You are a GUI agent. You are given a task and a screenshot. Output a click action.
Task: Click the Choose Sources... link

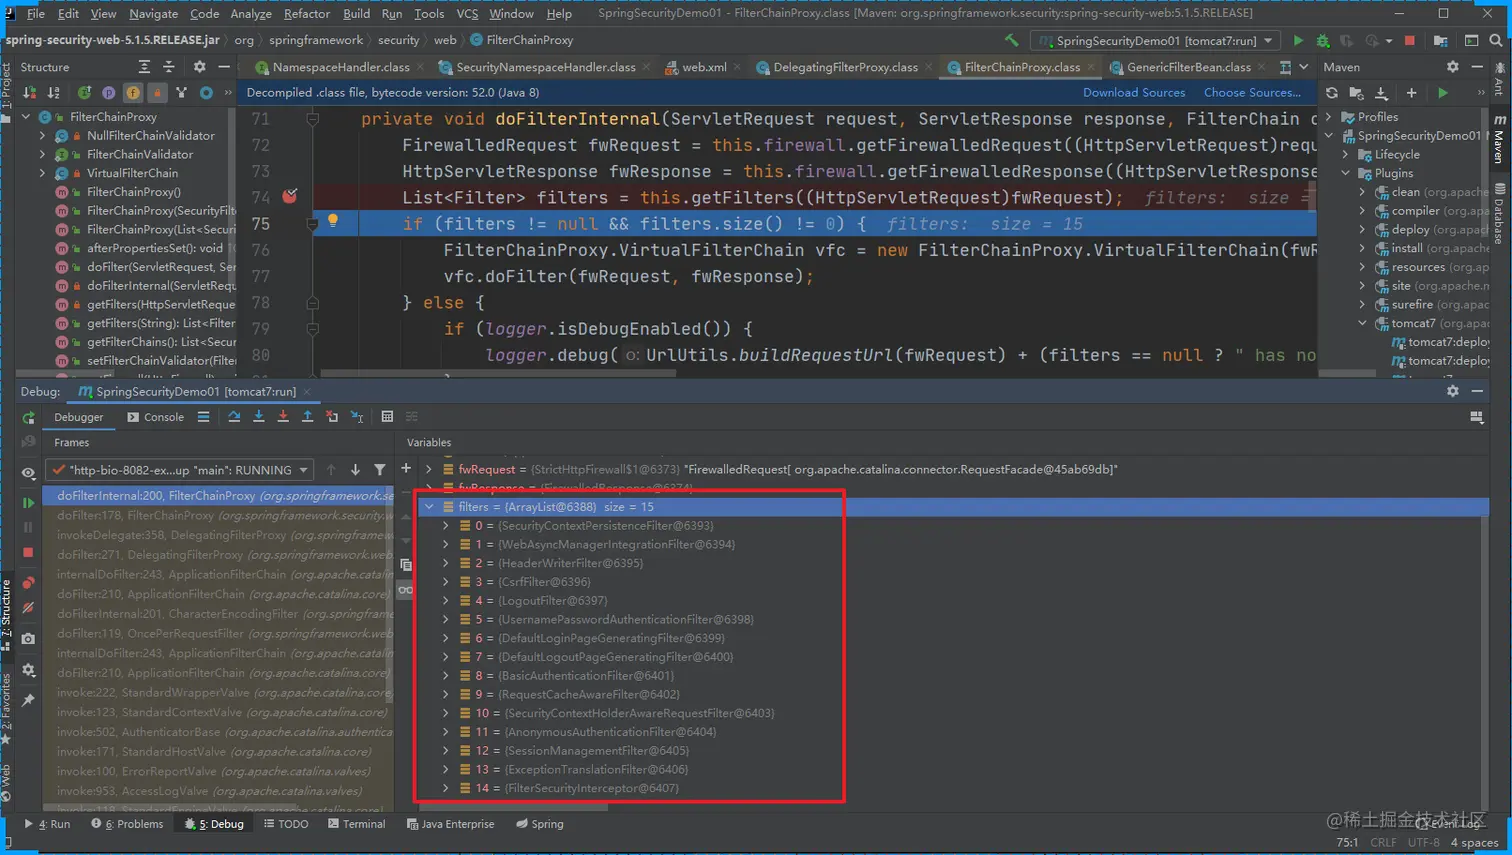pyautogui.click(x=1252, y=92)
